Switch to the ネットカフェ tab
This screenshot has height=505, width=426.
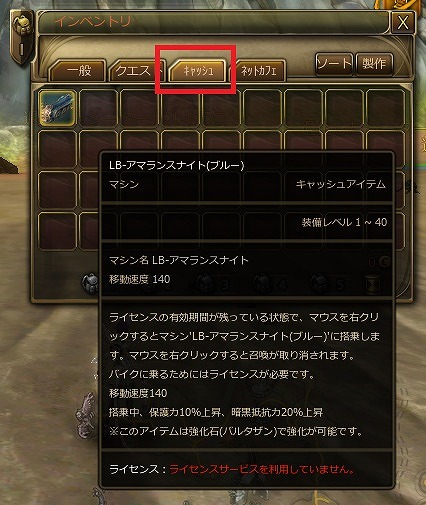point(259,71)
